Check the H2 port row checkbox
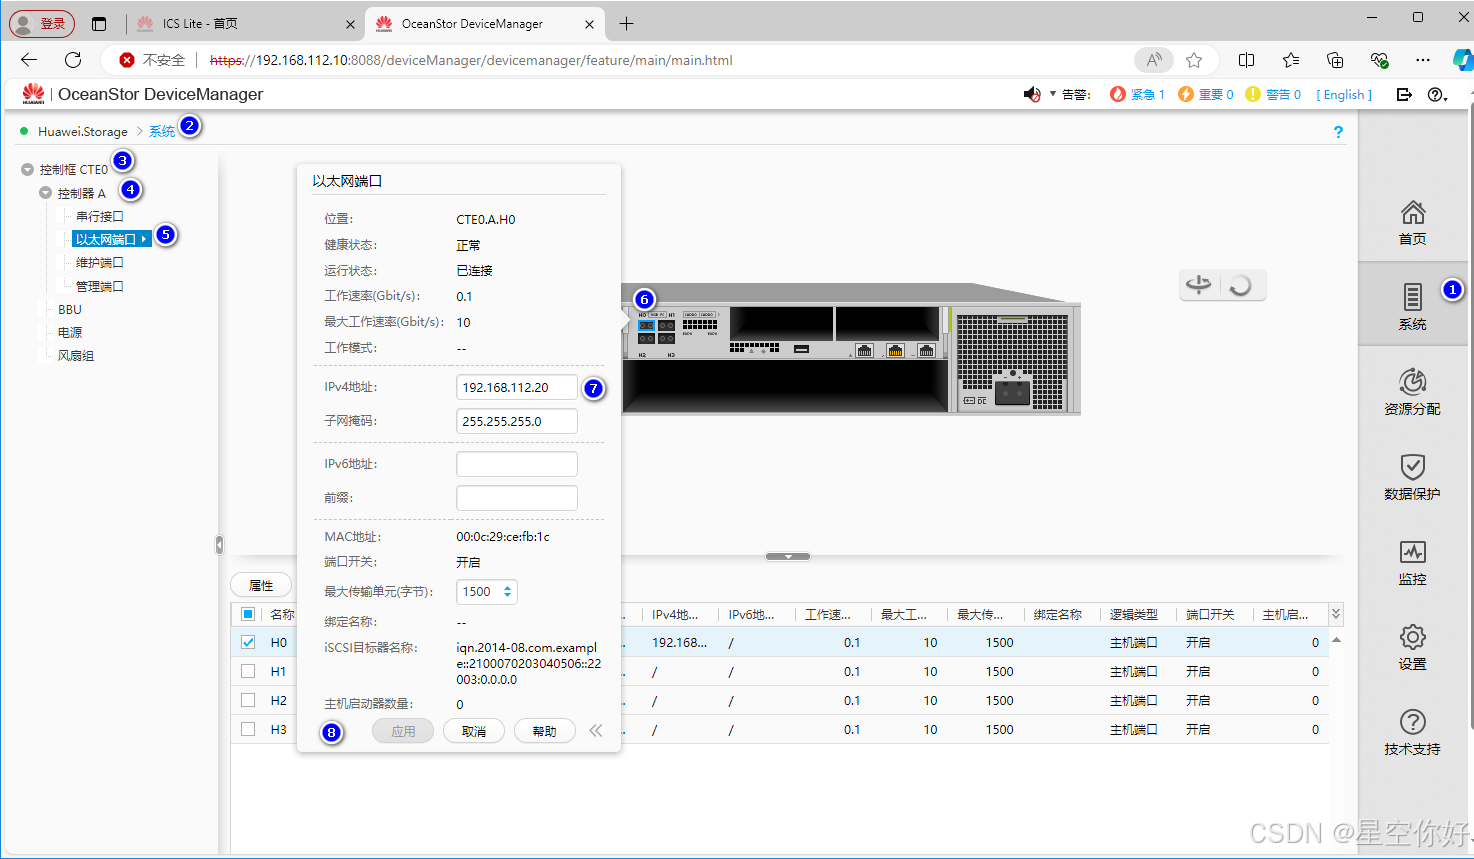 coord(248,701)
